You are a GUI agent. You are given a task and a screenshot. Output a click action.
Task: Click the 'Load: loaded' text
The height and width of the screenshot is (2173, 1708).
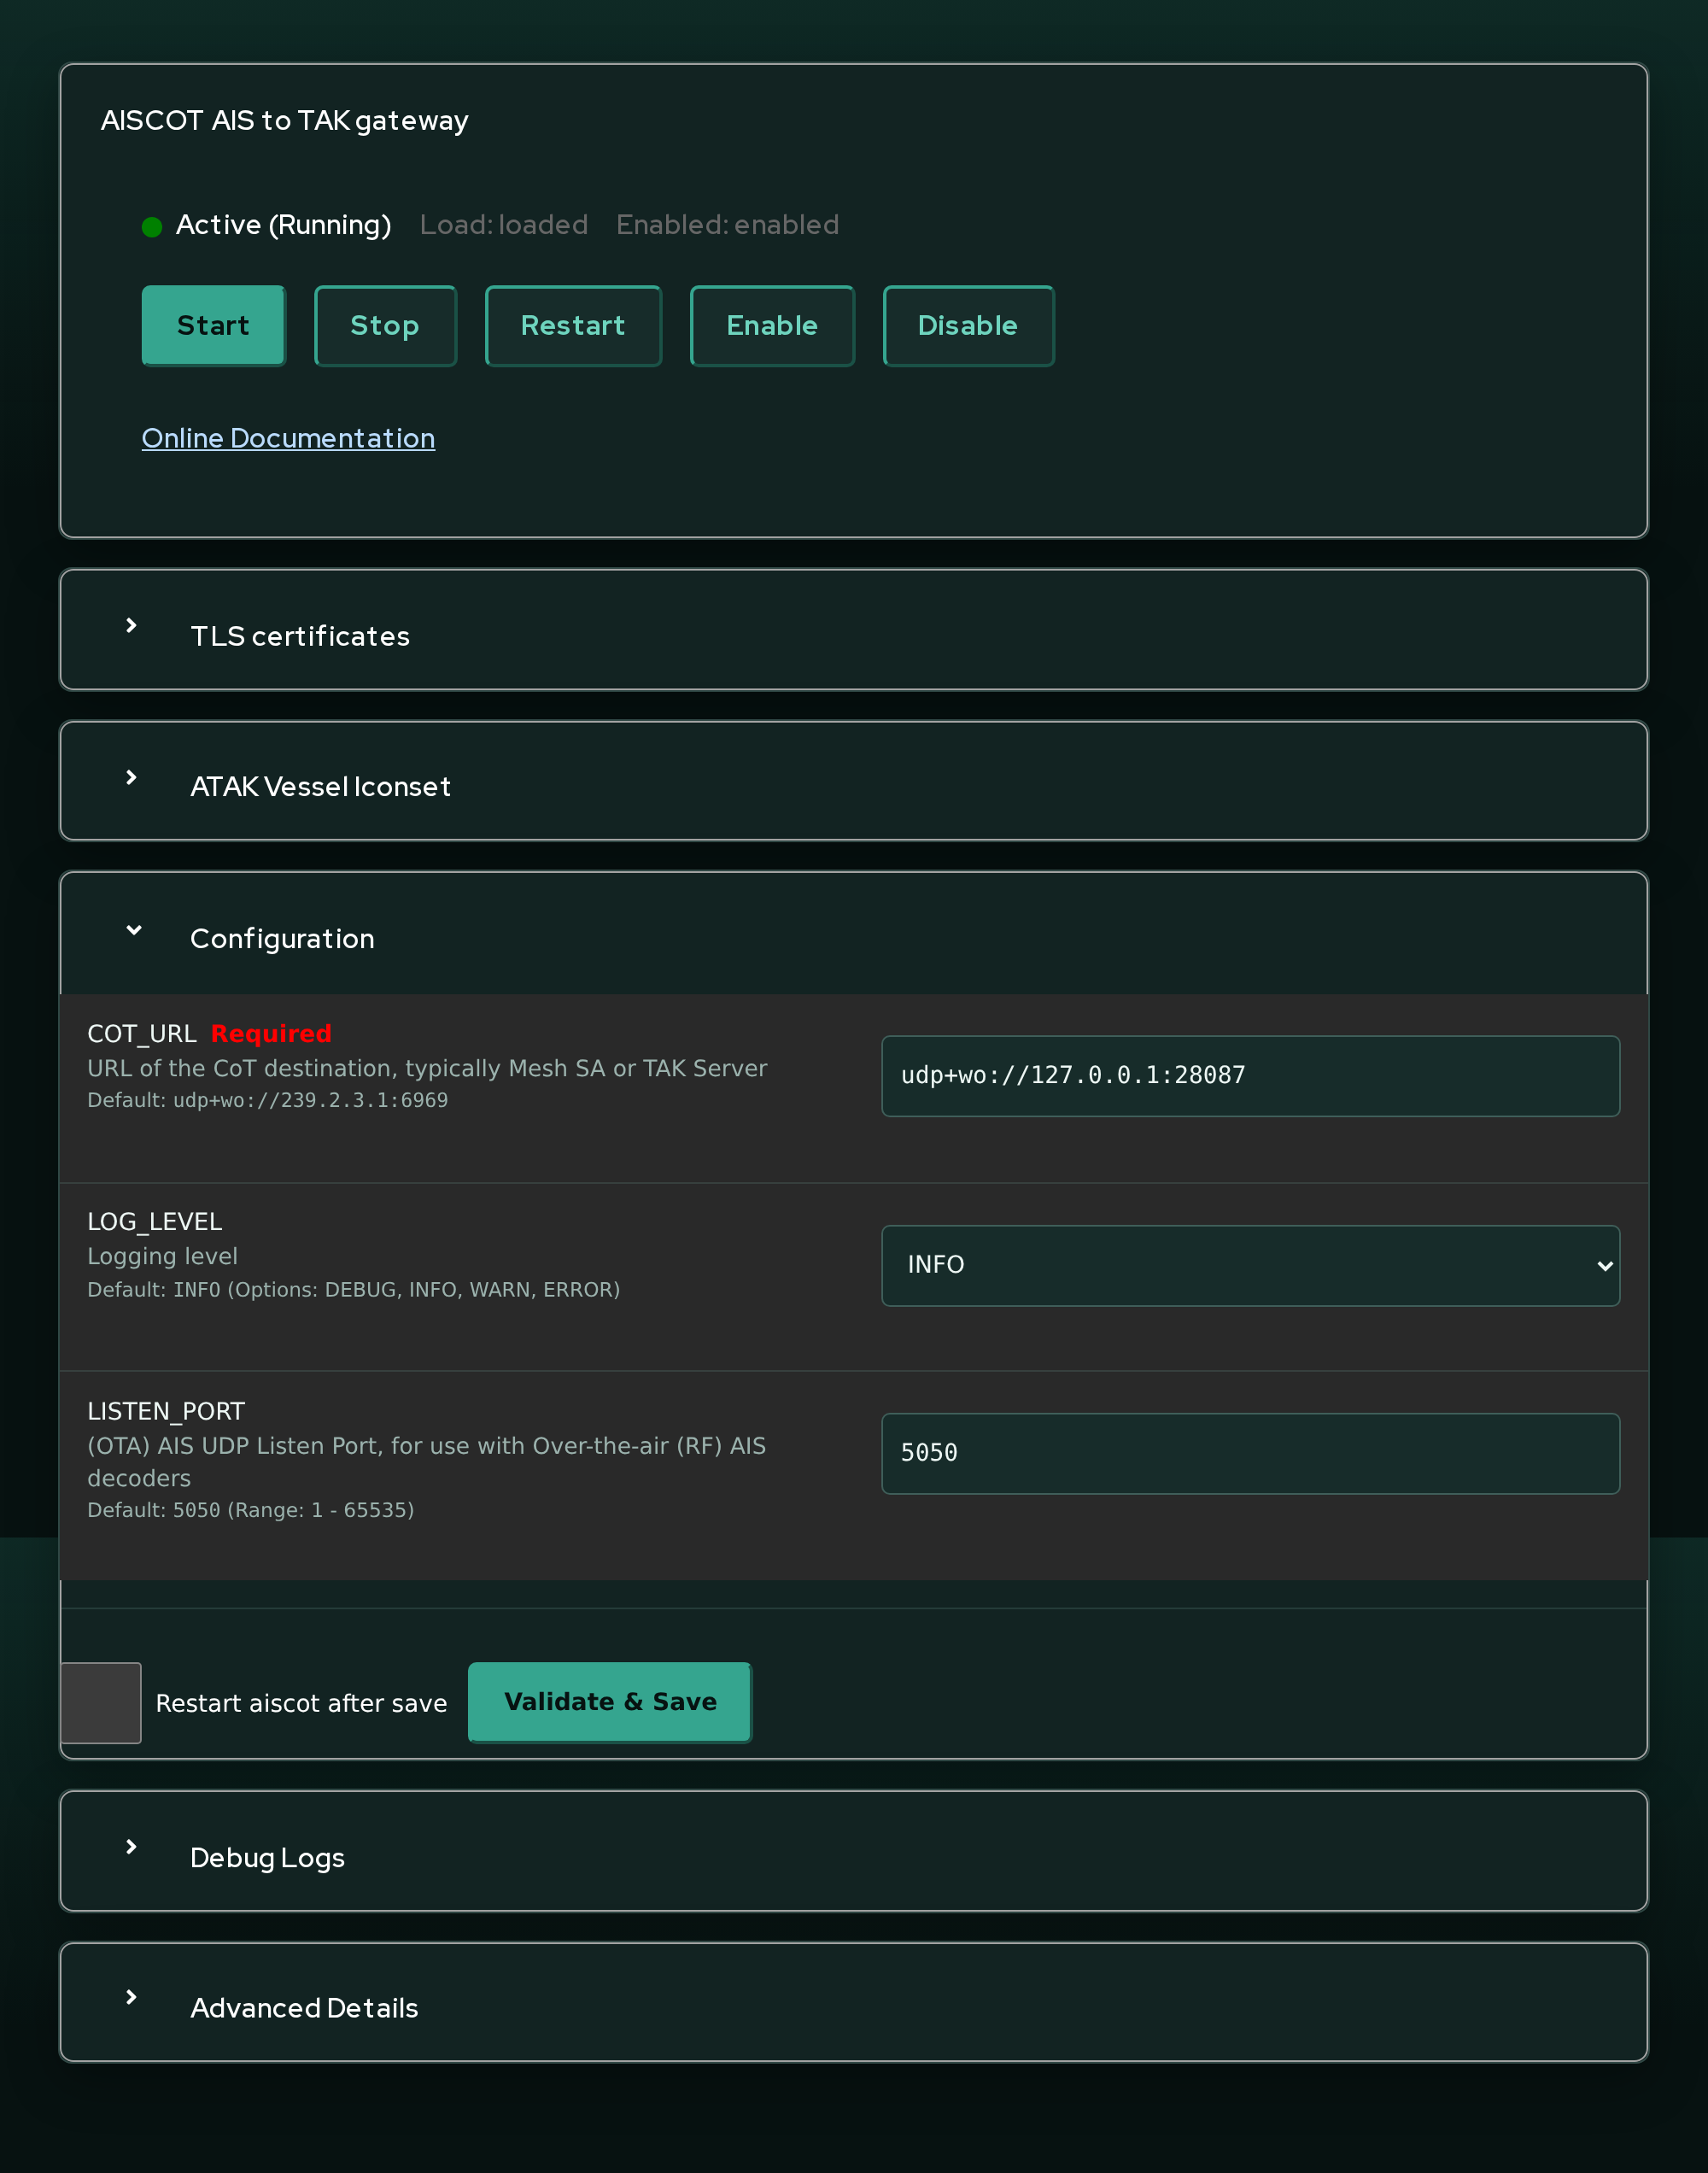coord(504,225)
